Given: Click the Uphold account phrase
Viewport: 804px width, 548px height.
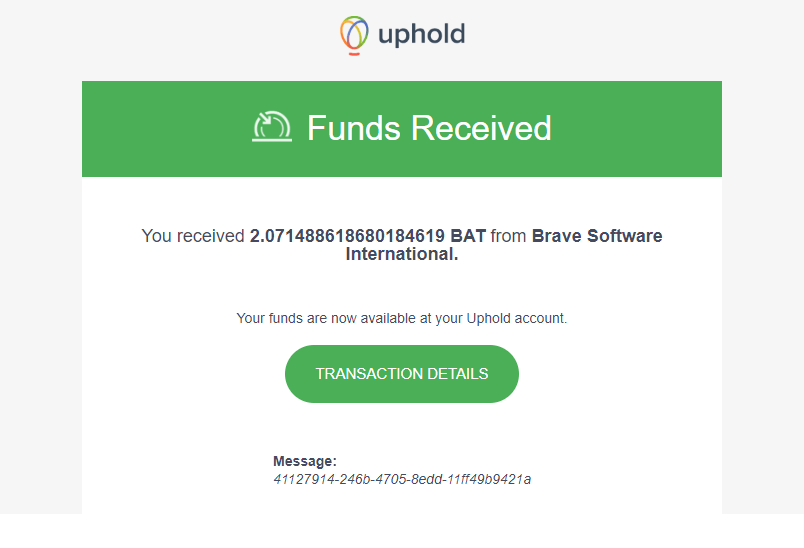Looking at the screenshot, I should click(515, 318).
